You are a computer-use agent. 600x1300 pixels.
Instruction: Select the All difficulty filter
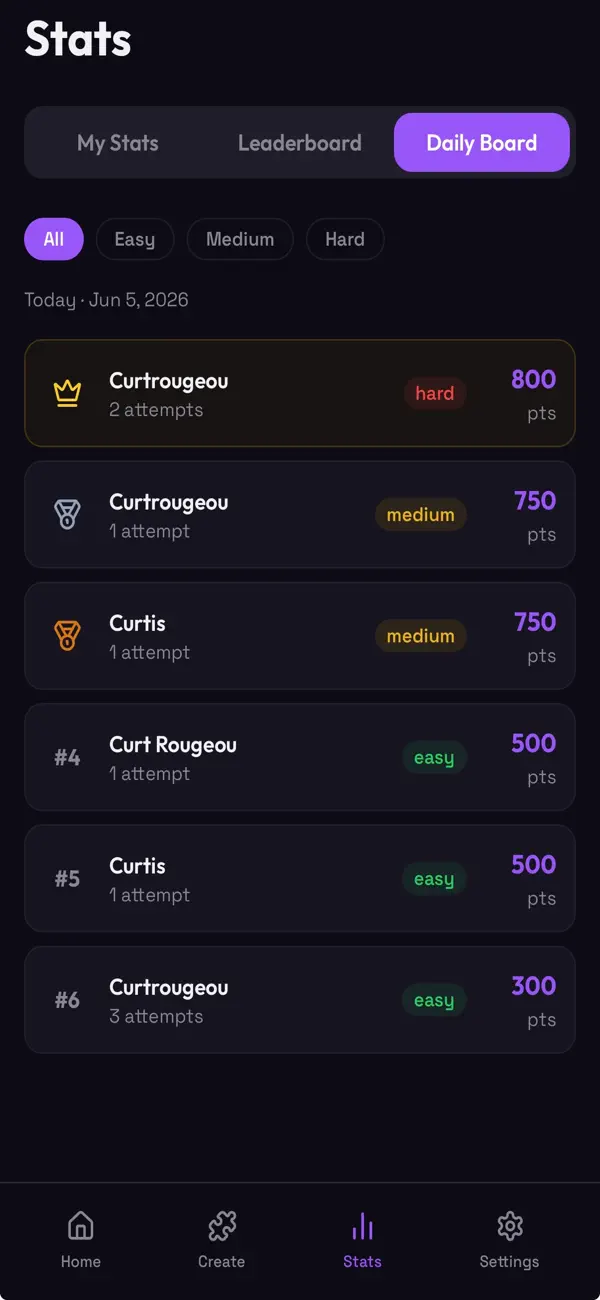54,239
